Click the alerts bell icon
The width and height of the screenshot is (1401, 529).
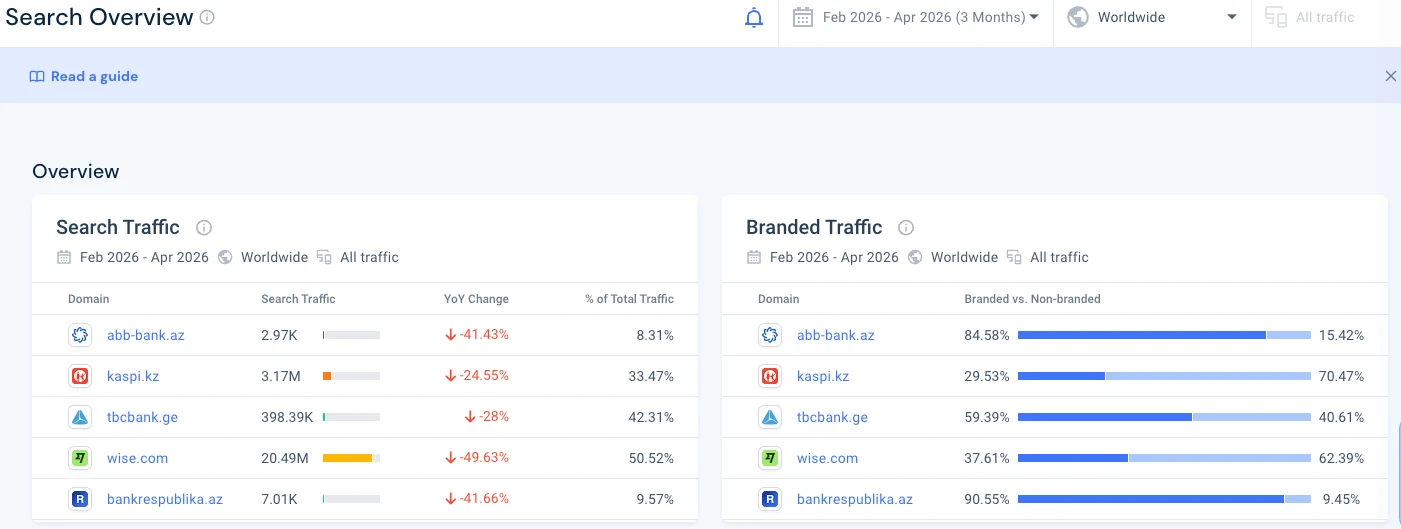[x=754, y=18]
